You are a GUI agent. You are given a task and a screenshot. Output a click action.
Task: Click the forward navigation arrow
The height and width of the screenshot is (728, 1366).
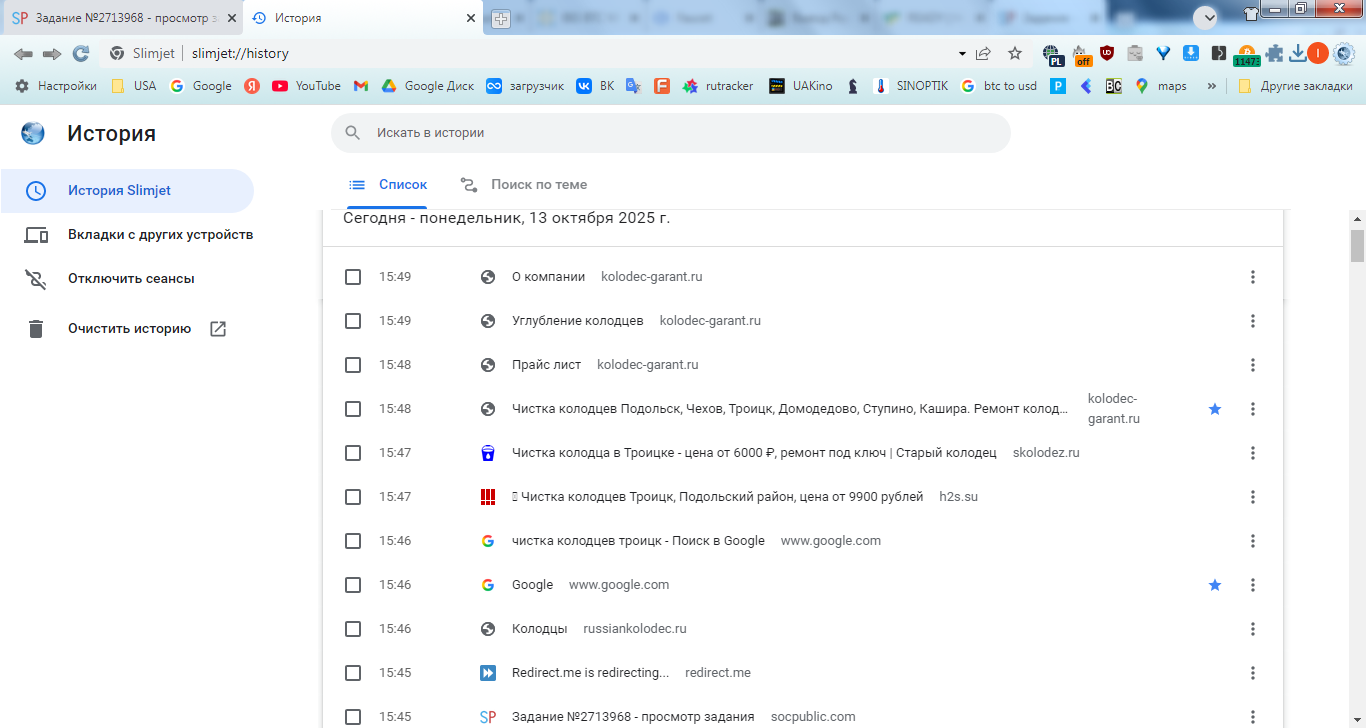click(x=52, y=54)
